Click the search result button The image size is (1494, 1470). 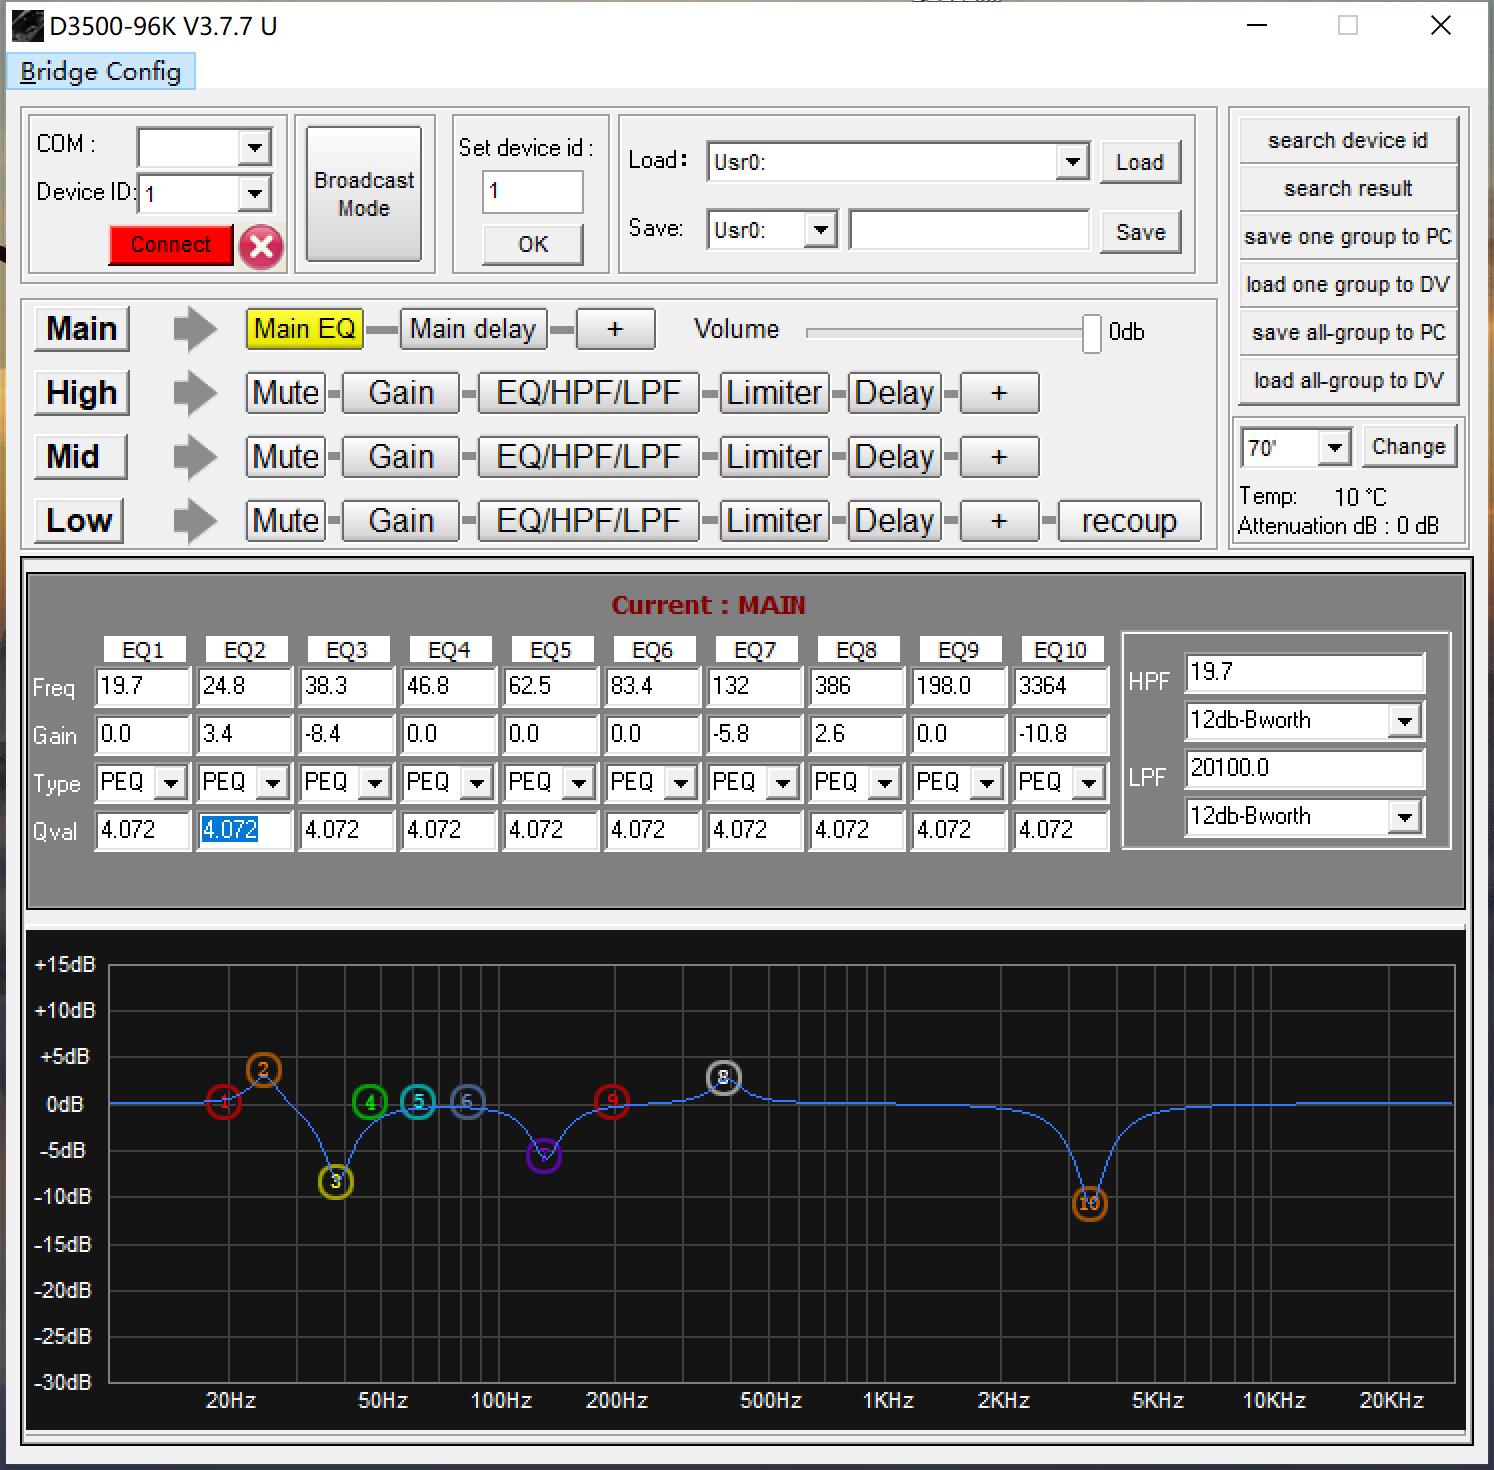[x=1348, y=188]
